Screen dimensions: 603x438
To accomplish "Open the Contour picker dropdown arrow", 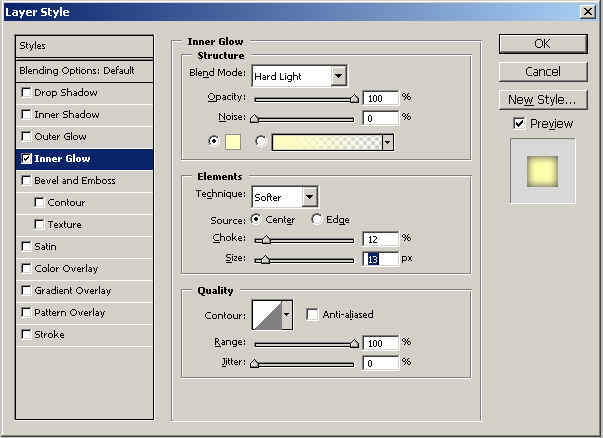I will [287, 315].
